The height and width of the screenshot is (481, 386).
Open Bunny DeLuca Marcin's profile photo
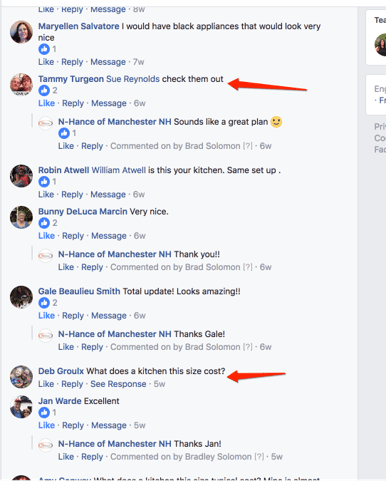pos(21,217)
